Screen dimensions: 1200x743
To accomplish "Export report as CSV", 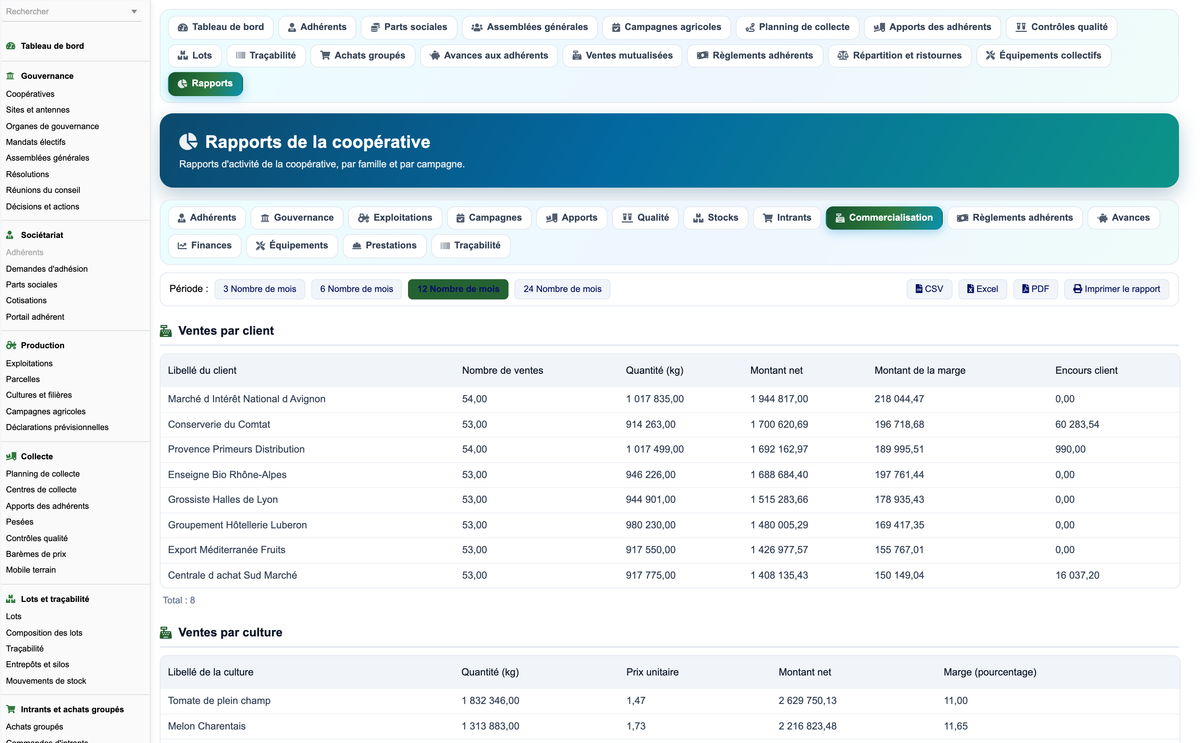I will click(930, 289).
